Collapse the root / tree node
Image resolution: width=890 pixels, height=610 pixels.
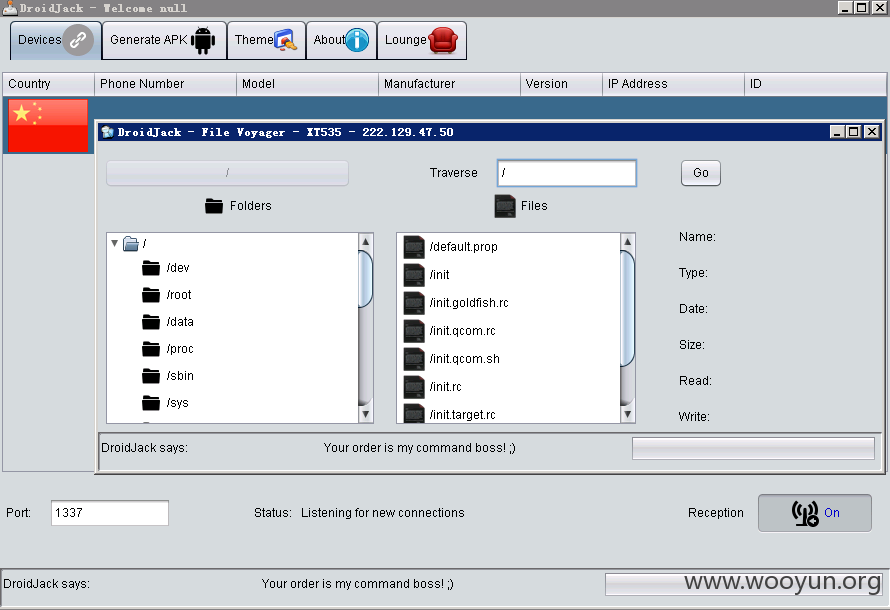[115, 243]
